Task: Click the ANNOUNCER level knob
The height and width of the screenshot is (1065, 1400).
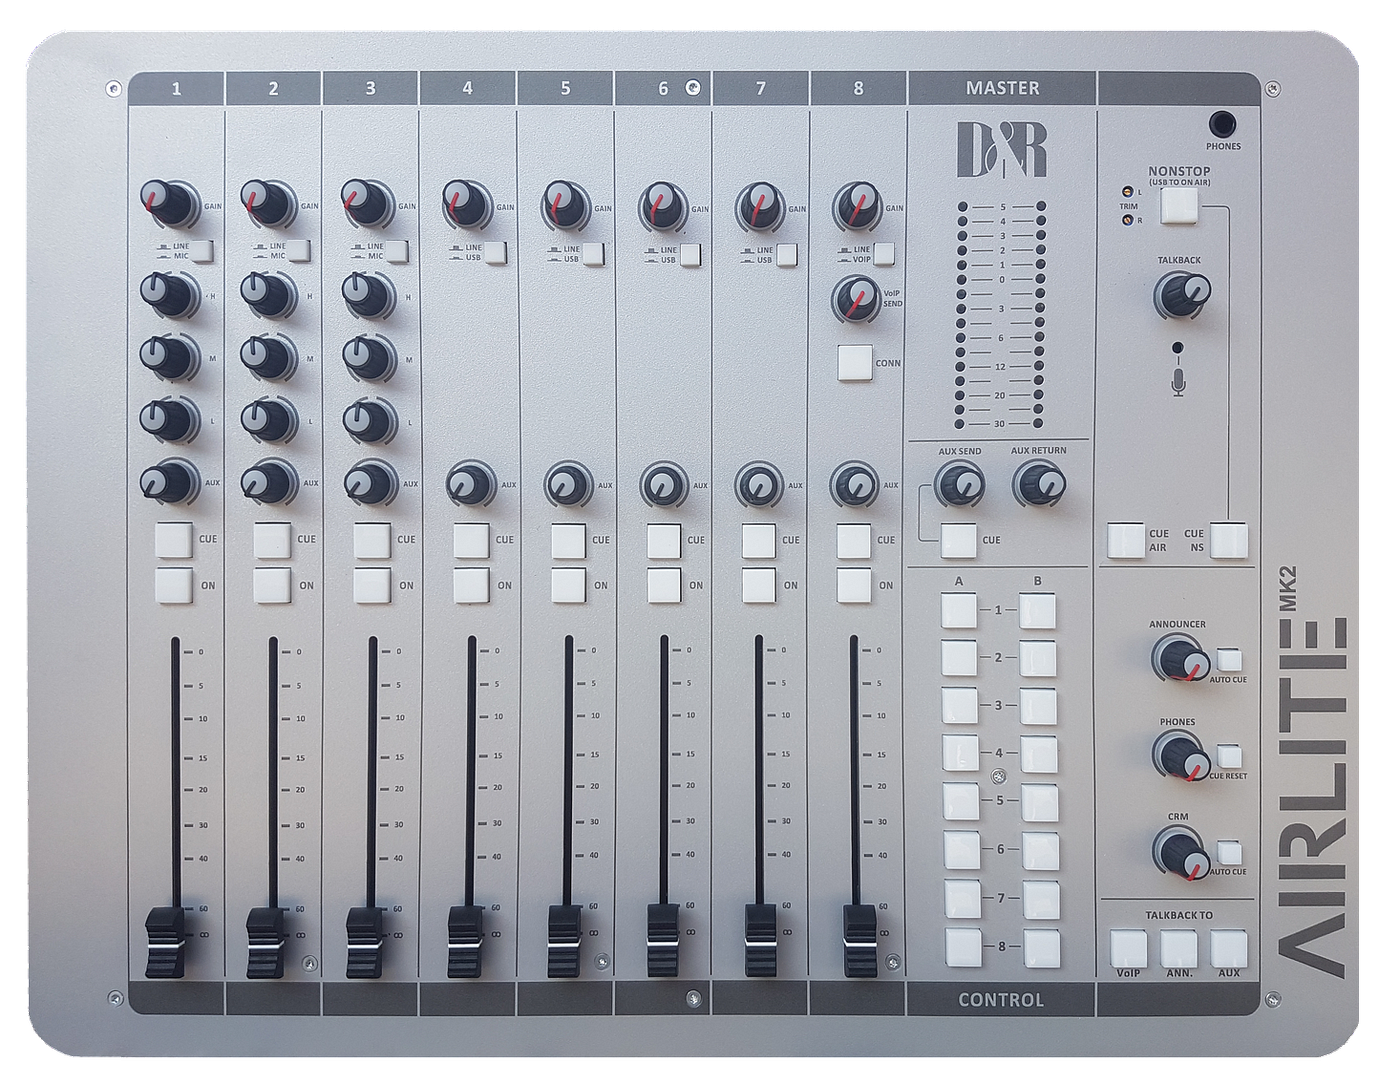Action: pos(1180,657)
